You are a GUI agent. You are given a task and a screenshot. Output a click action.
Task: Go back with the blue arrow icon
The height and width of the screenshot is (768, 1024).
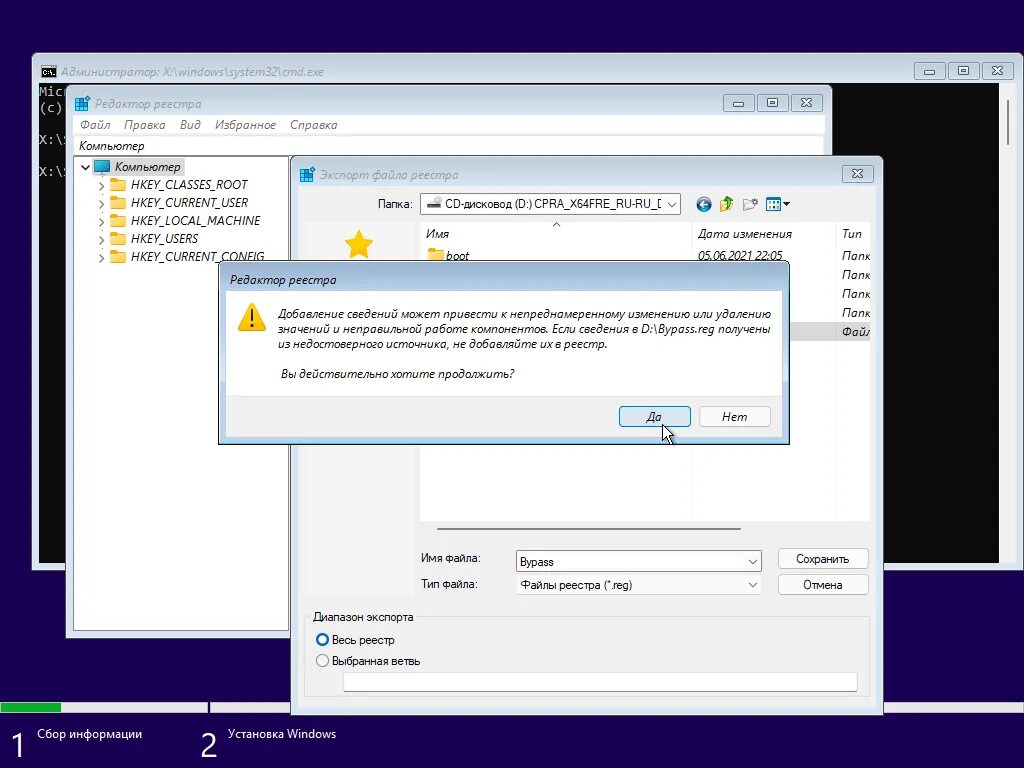point(703,204)
